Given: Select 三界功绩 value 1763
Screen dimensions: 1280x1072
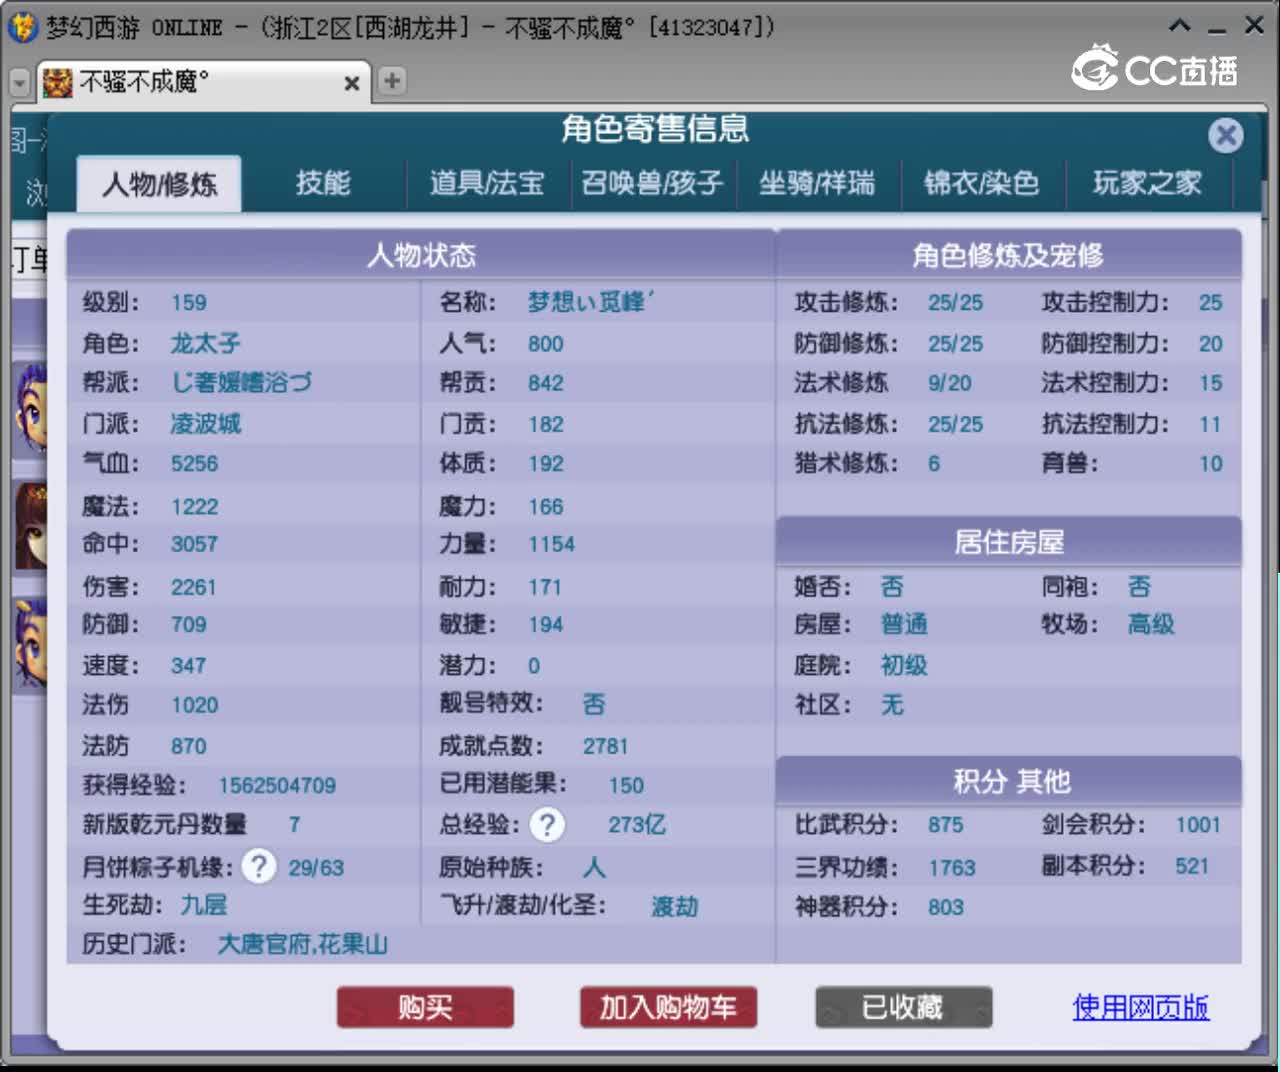Looking at the screenshot, I should pos(952,868).
